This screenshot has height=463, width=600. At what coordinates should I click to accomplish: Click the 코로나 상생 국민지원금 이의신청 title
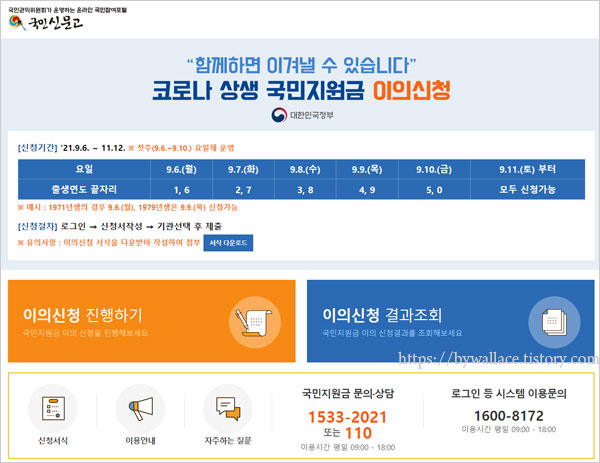[x=301, y=91]
